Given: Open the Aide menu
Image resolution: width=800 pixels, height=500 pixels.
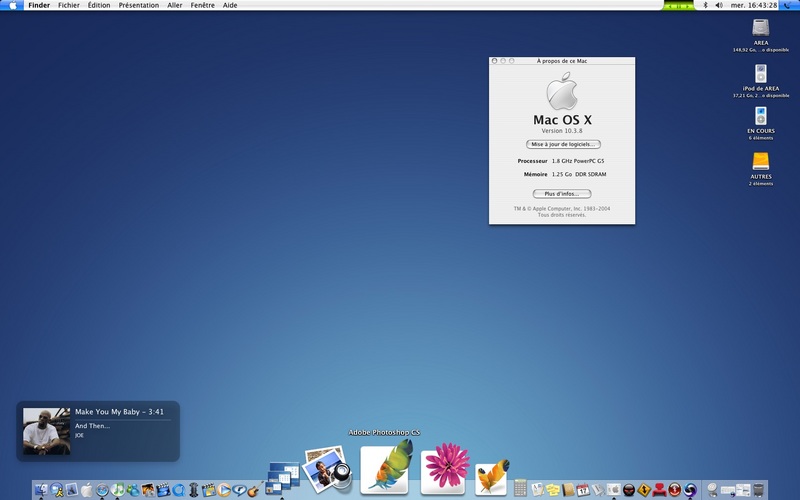Looking at the screenshot, I should (230, 5).
